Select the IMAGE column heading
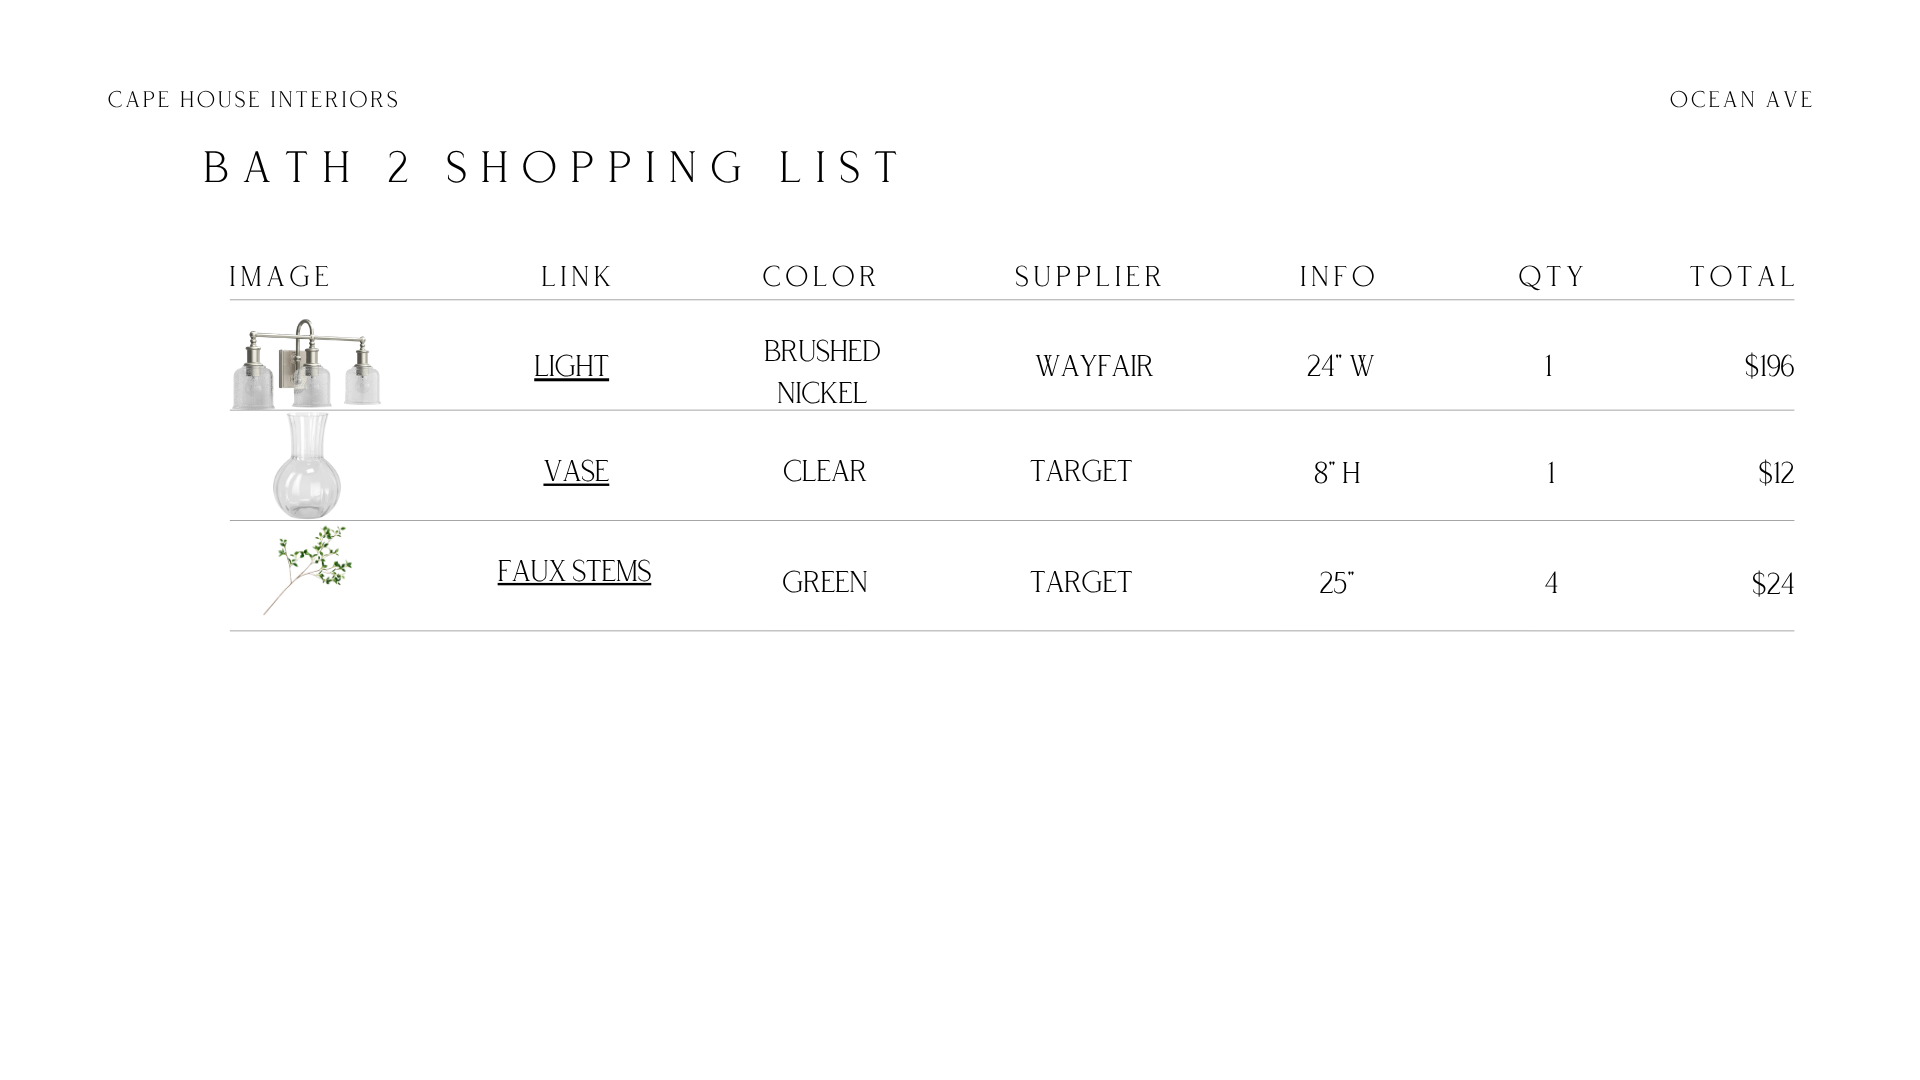Image resolution: width=1920 pixels, height=1080 pixels. [x=280, y=277]
